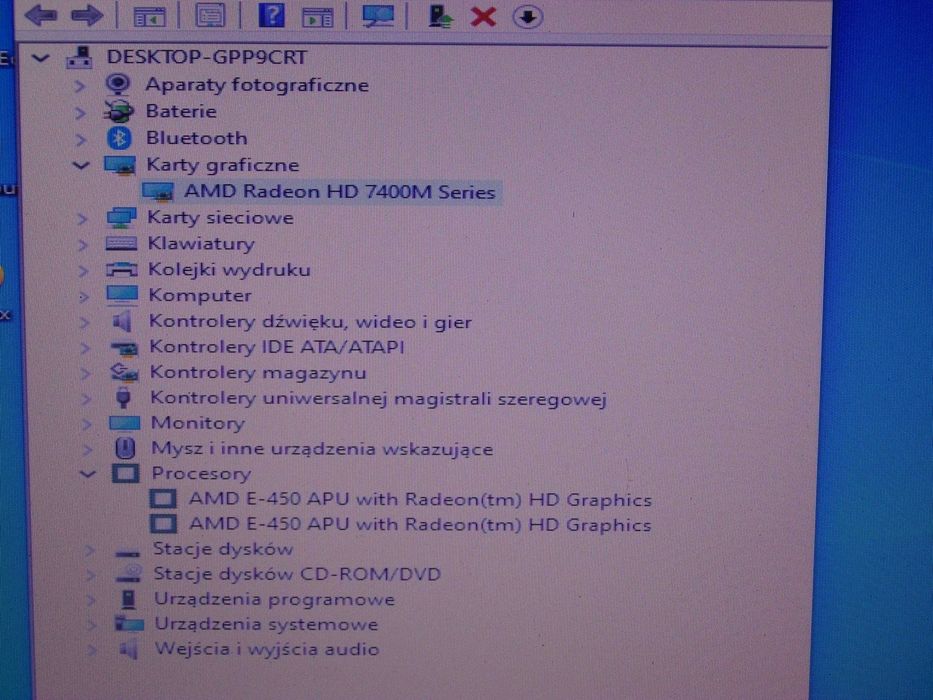Scan for hardware changes monitor icon
933x700 pixels.
pos(378,15)
